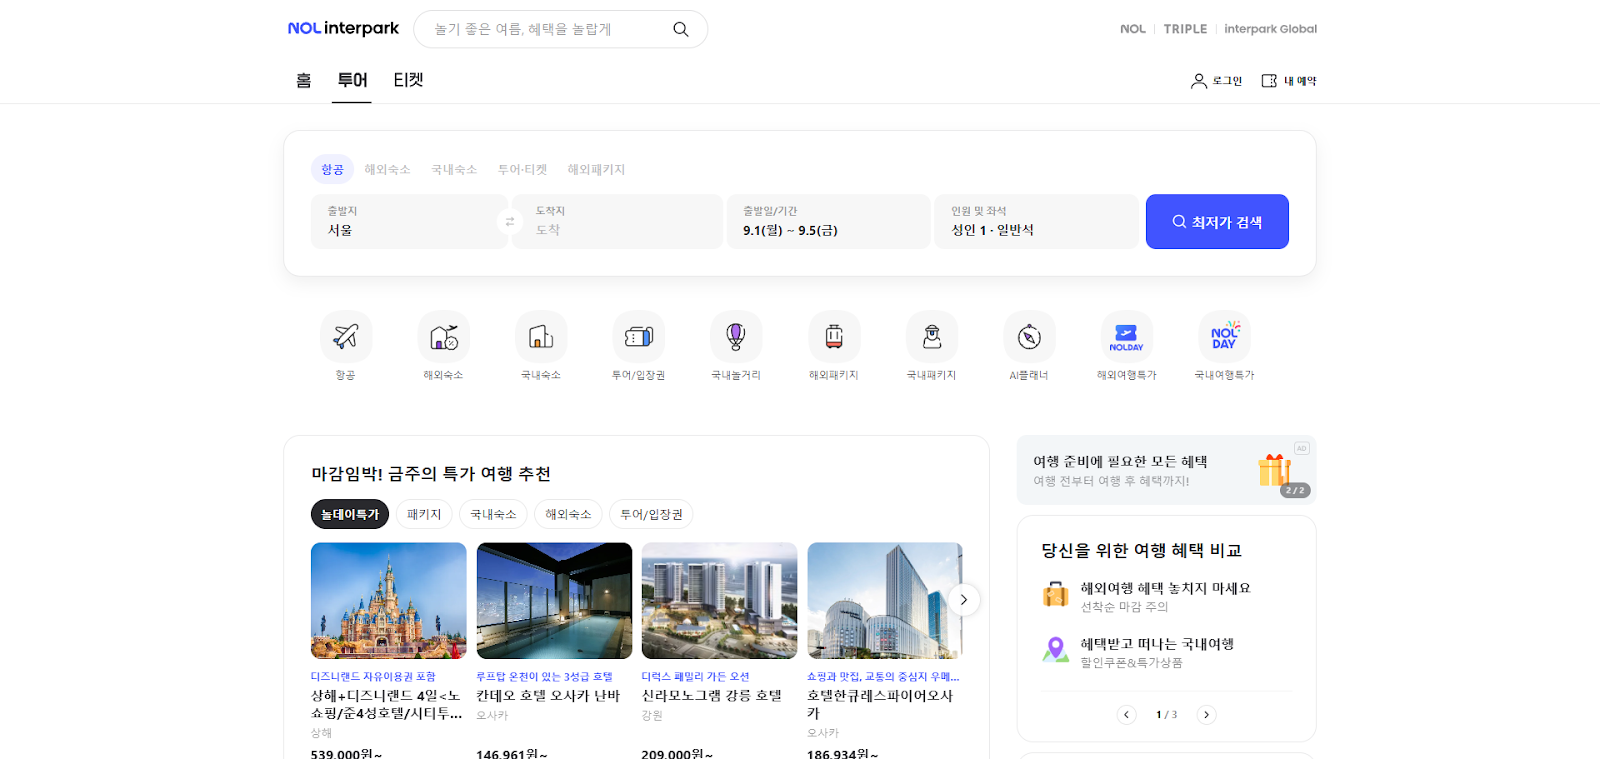Switch to the 투어 tab
The height and width of the screenshot is (759, 1600).
tap(352, 80)
